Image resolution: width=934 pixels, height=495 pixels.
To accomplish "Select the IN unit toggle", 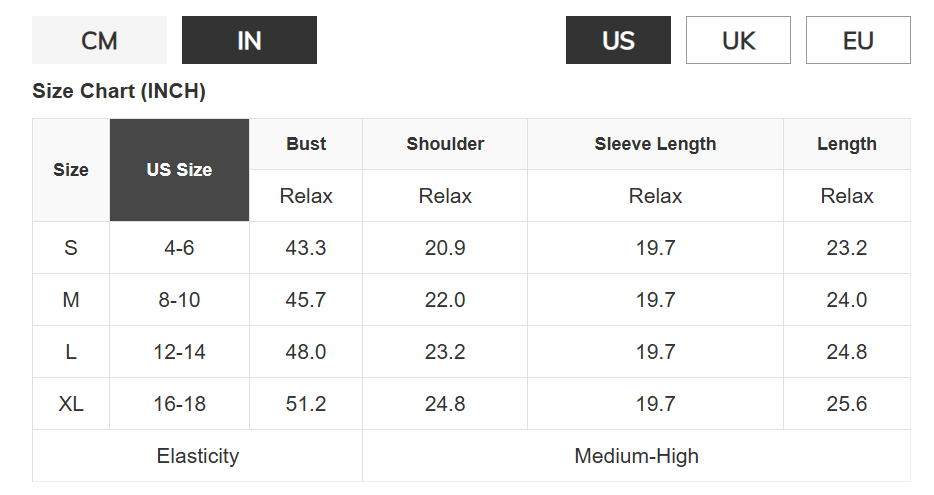I will pos(249,40).
